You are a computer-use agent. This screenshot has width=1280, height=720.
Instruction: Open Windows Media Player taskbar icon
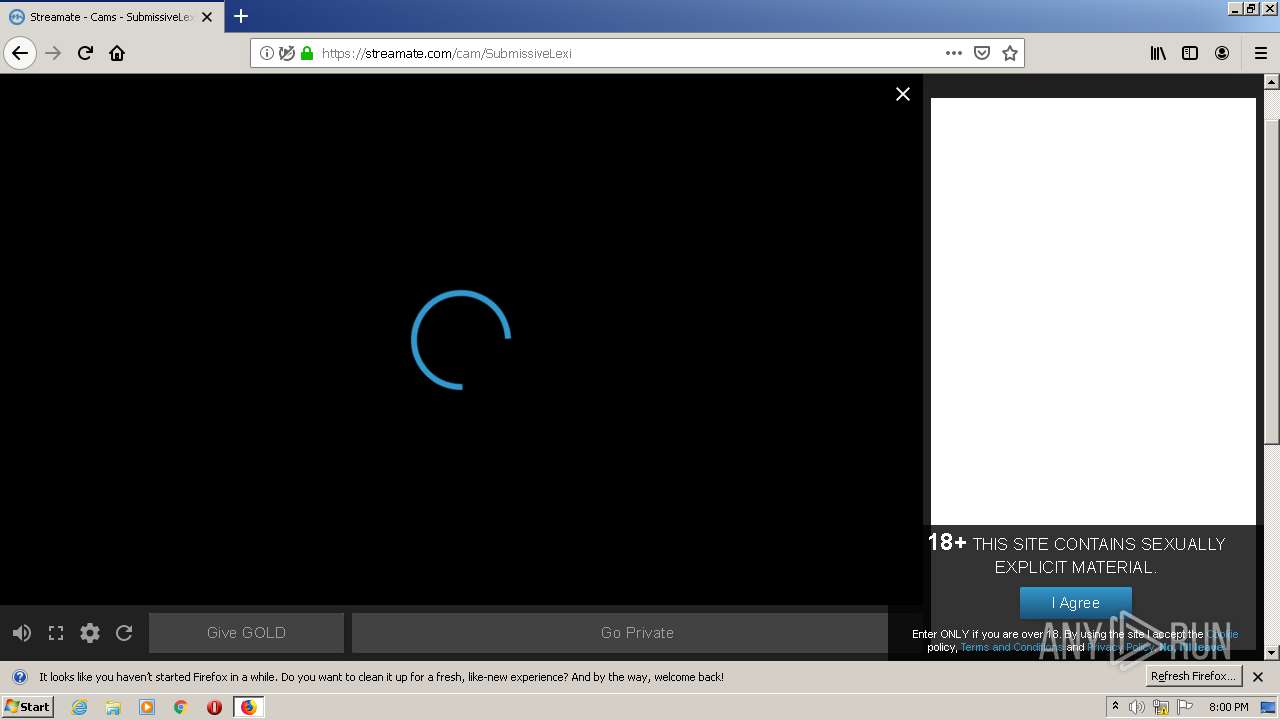tap(147, 707)
